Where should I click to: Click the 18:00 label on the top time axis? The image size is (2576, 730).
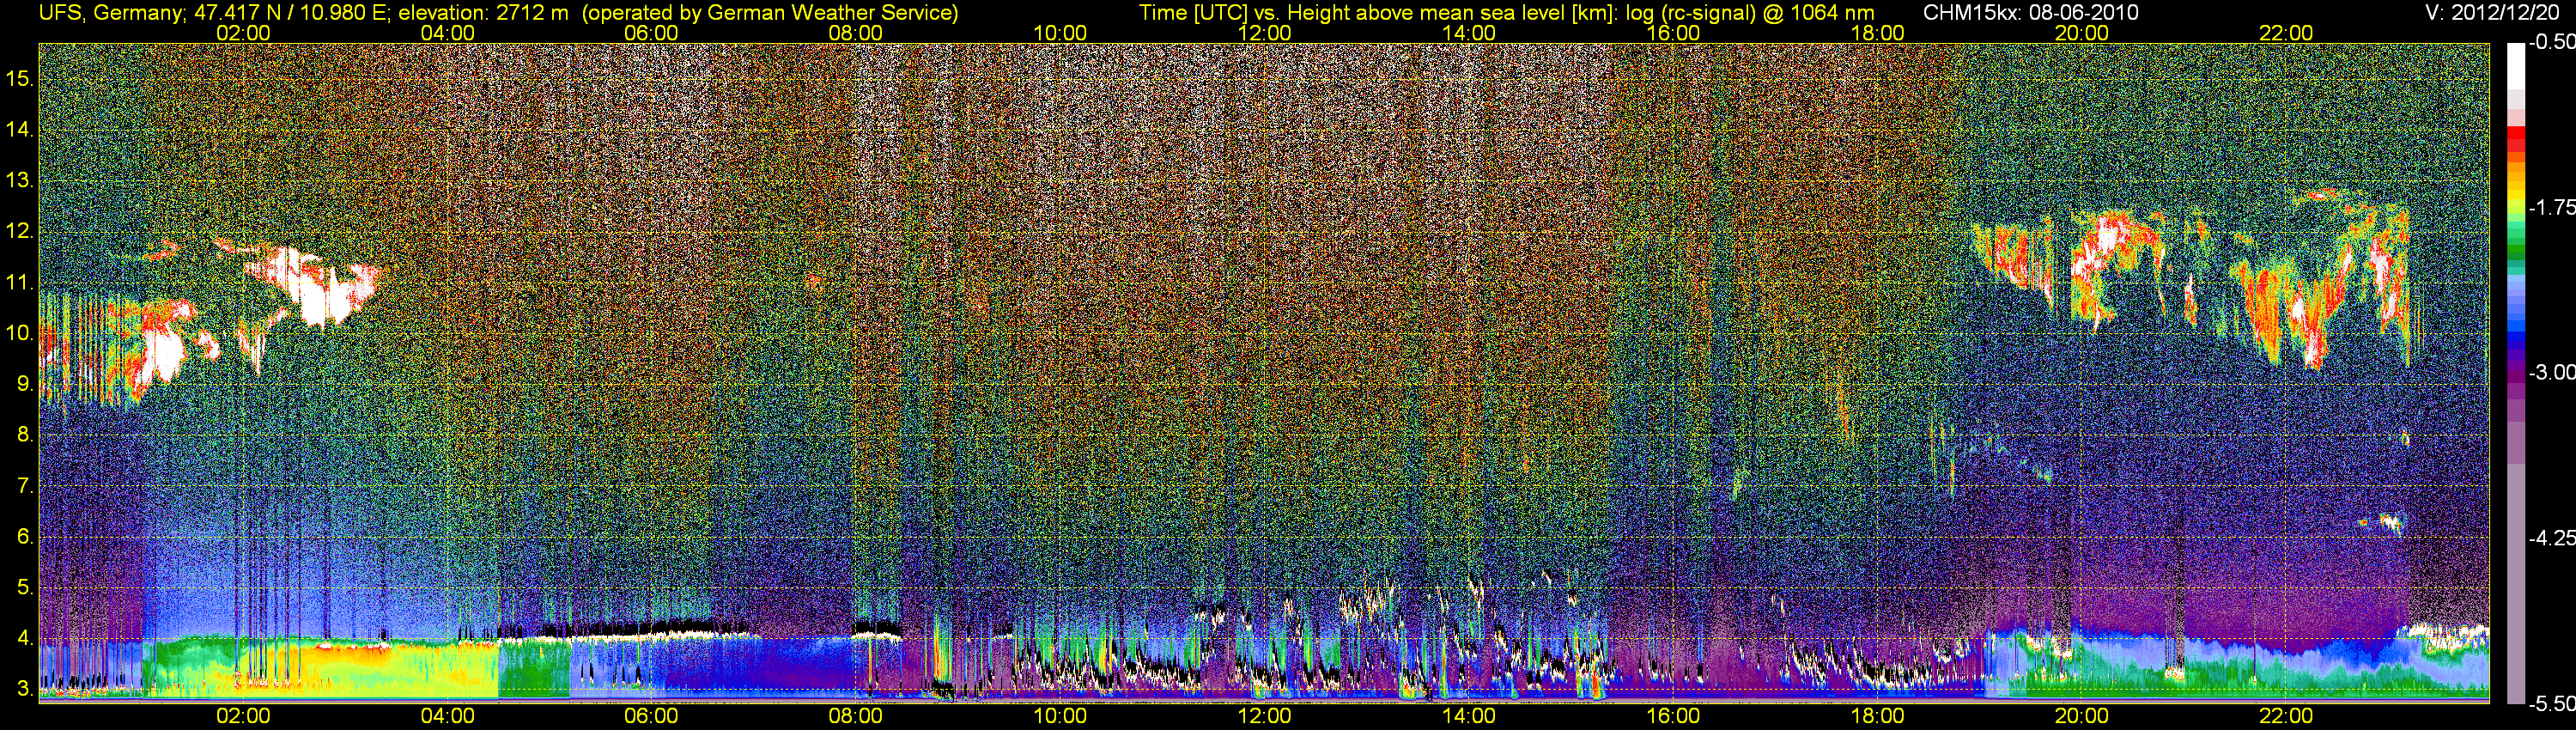coord(1877,33)
